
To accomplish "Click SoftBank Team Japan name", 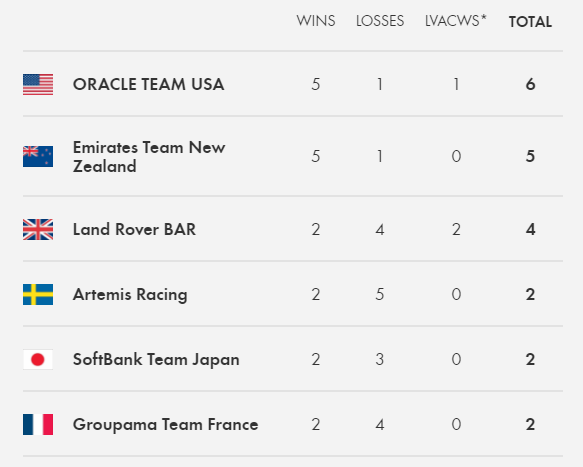I will [x=156, y=360].
